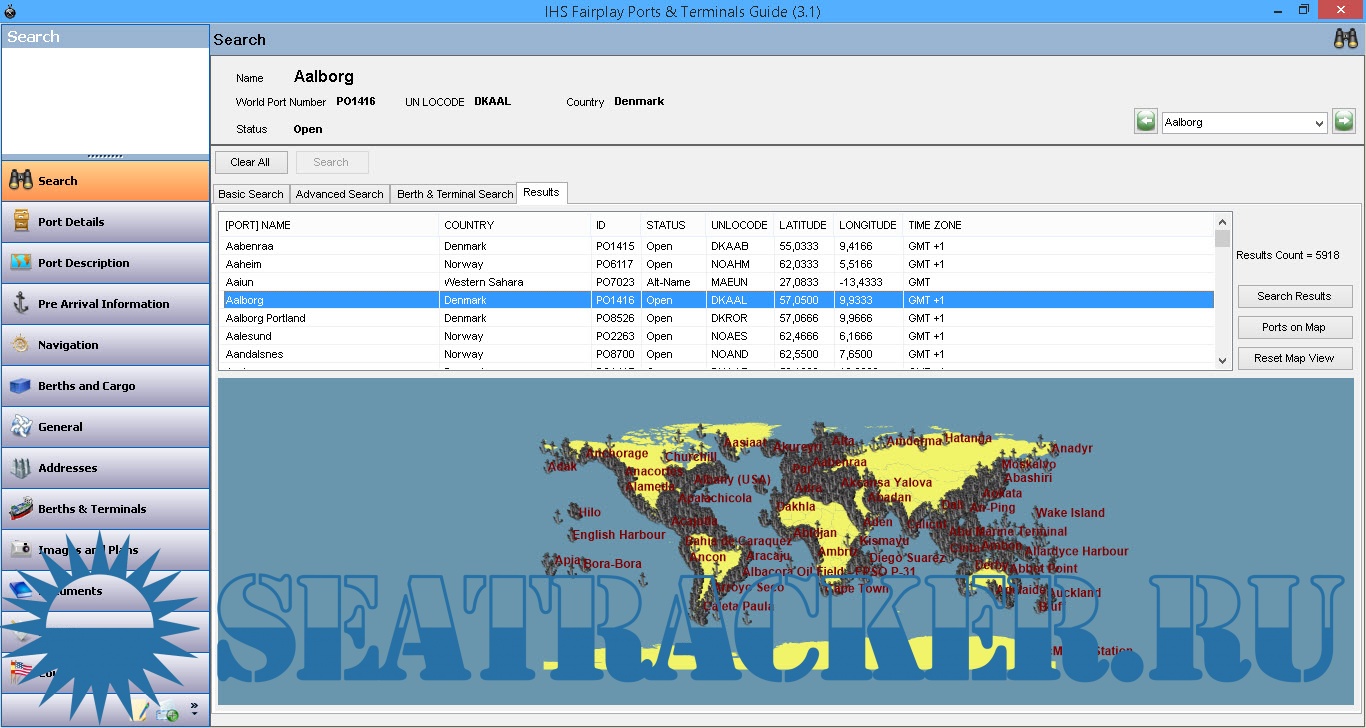Click the Ports on Map button
1366x728 pixels.
coord(1294,327)
